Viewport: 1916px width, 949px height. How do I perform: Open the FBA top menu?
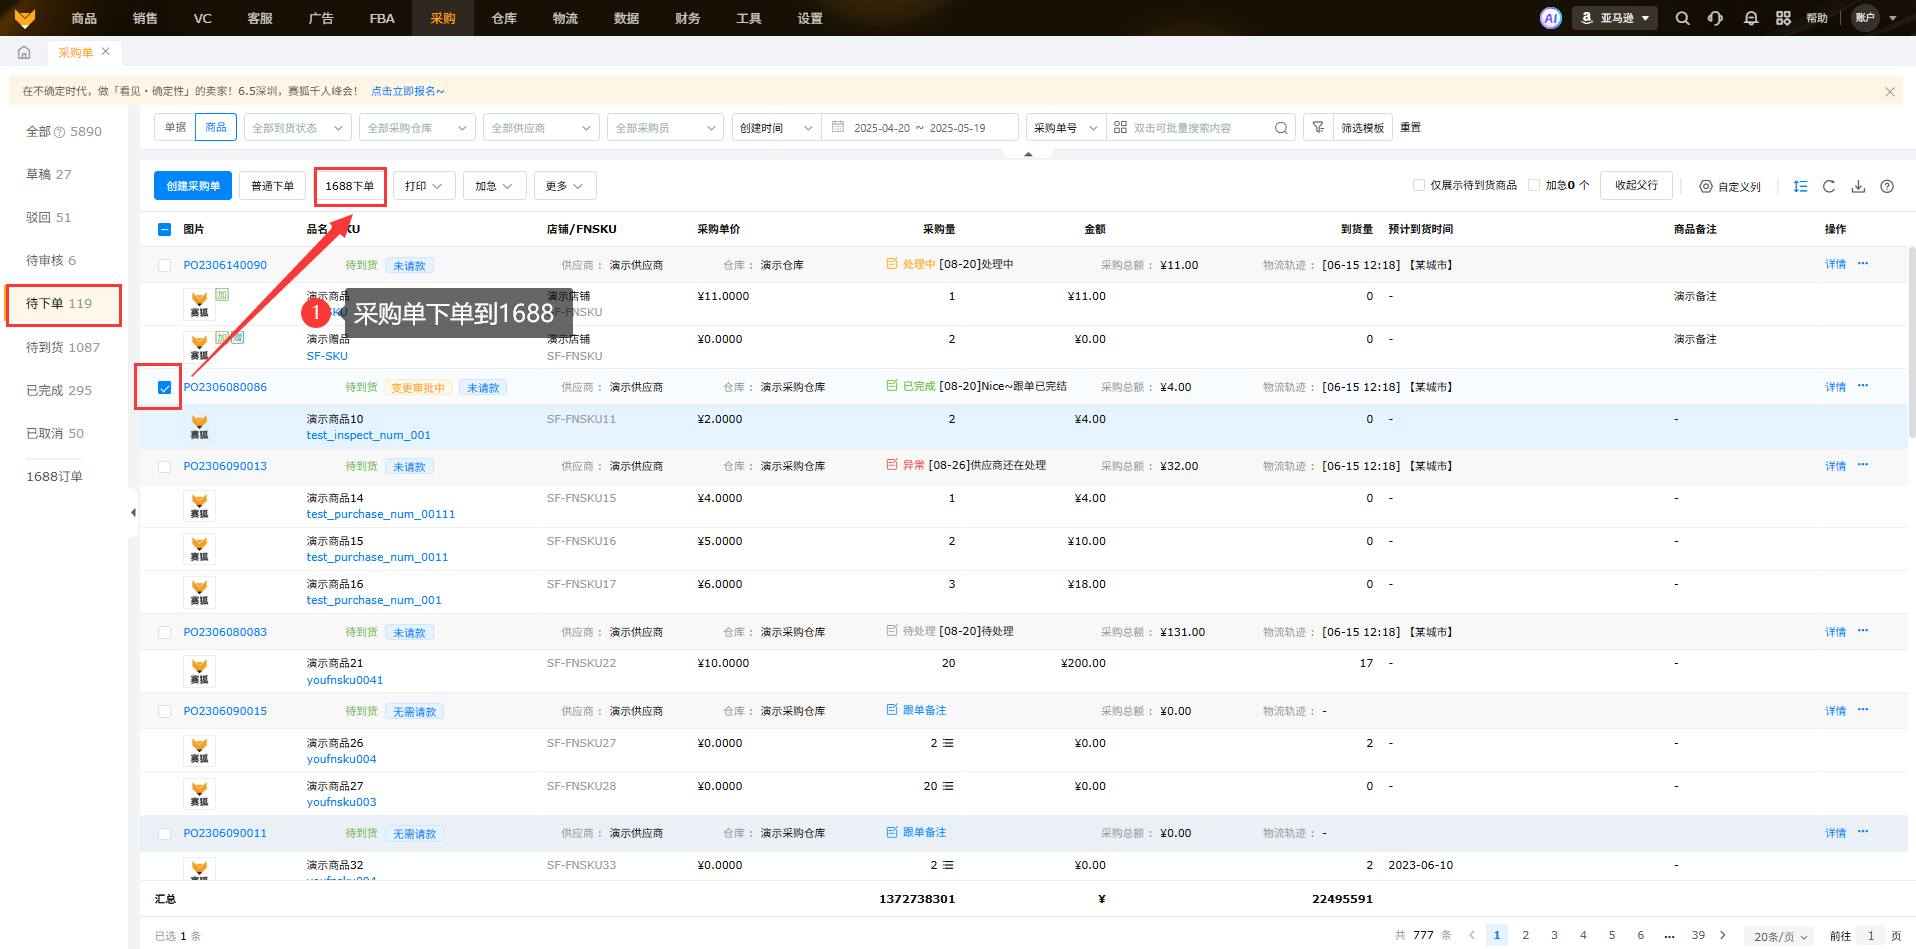pos(382,18)
